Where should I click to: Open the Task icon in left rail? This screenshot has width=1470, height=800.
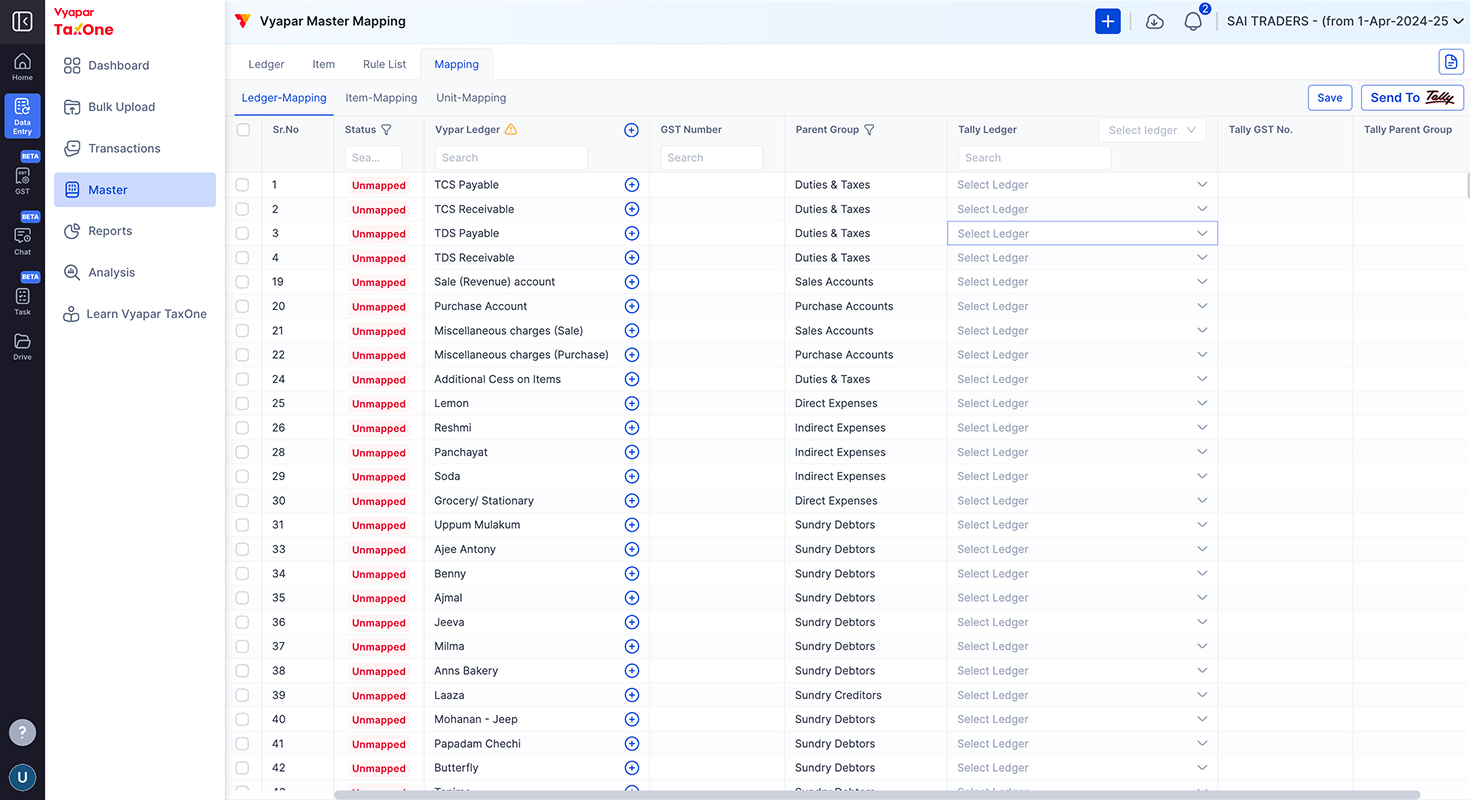click(22, 301)
